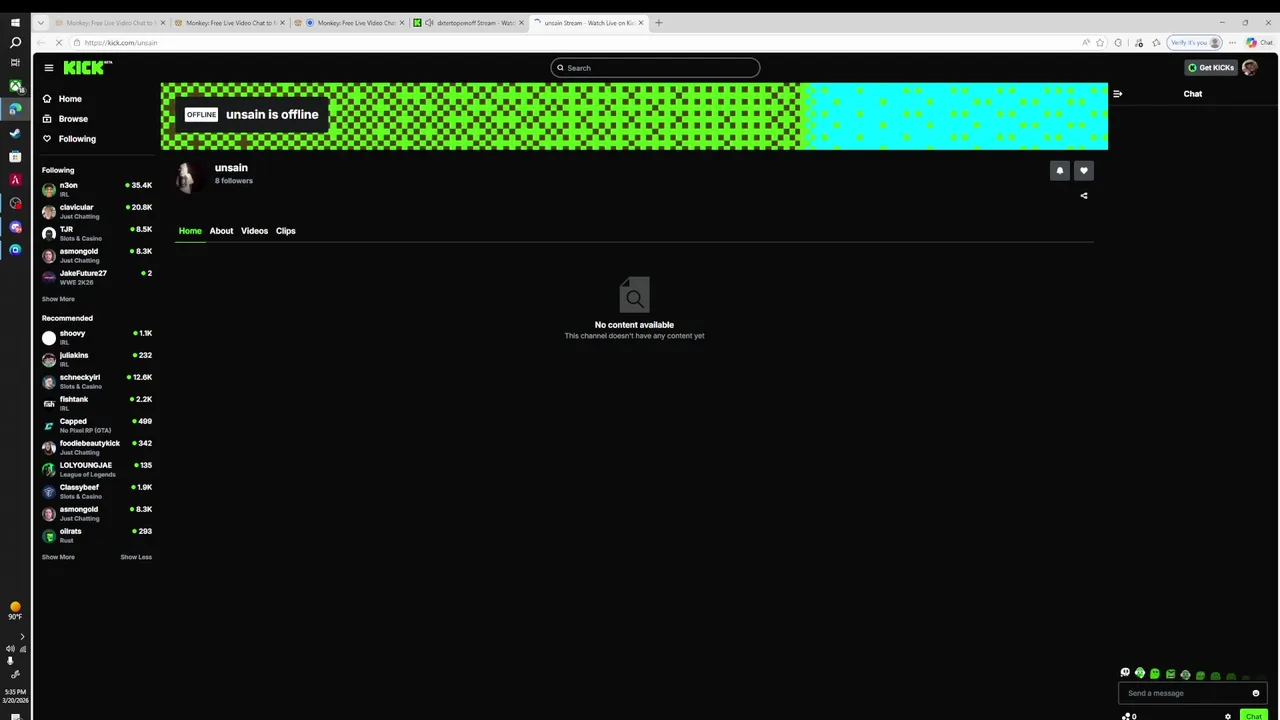
Task: Open Capped recommended channel
Action: pyautogui.click(x=97, y=426)
